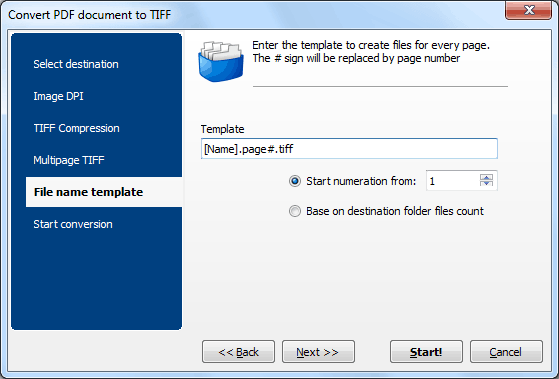
Task: Click the blue file box icon
Action: coord(221,61)
